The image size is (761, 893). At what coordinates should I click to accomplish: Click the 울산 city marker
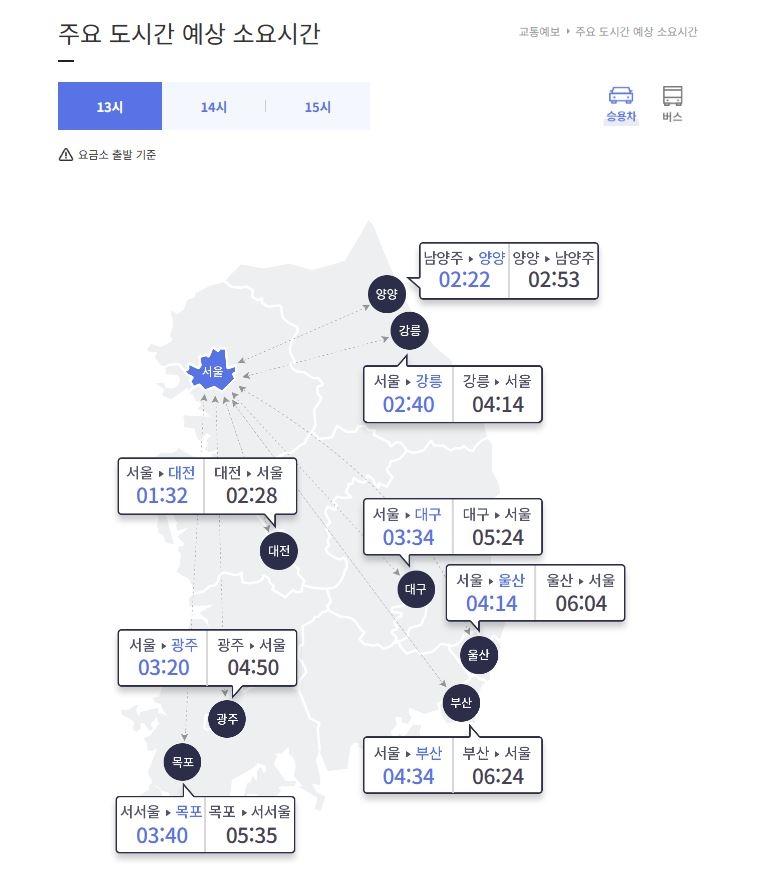[478, 655]
